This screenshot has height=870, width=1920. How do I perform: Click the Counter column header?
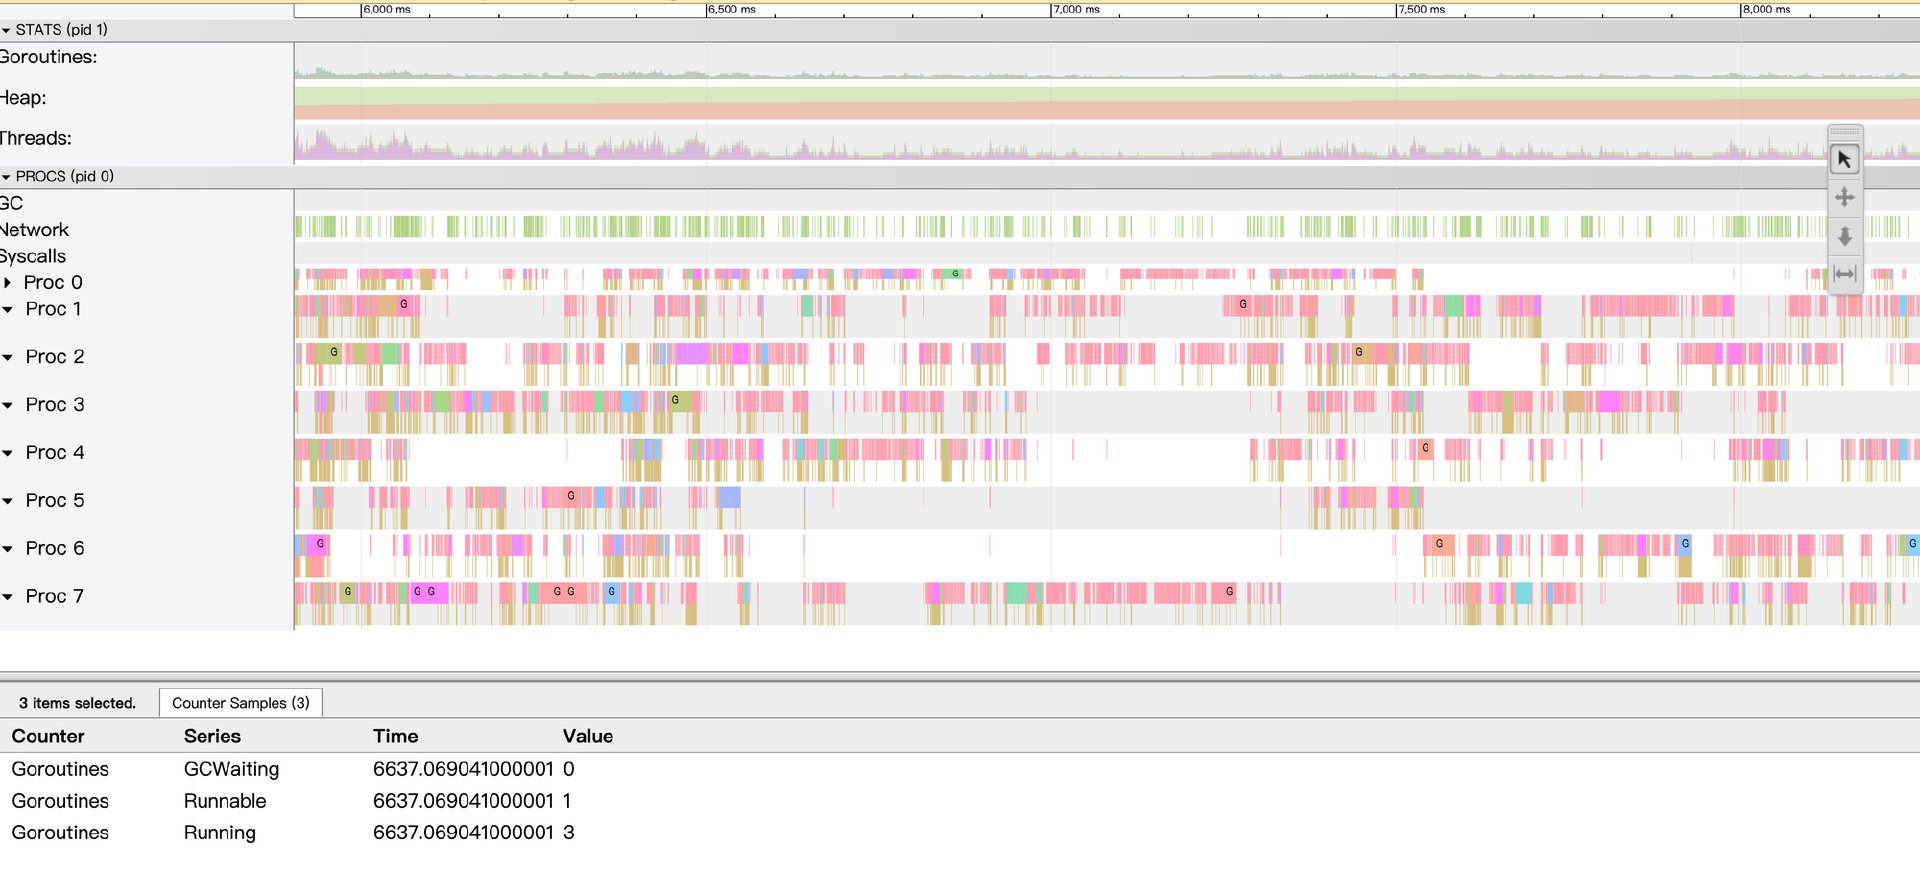click(x=48, y=736)
